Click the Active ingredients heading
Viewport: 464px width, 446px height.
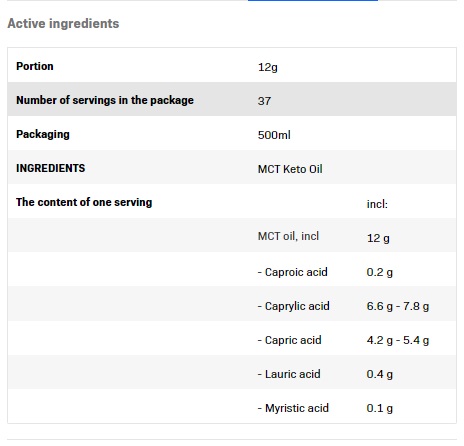click(x=63, y=24)
